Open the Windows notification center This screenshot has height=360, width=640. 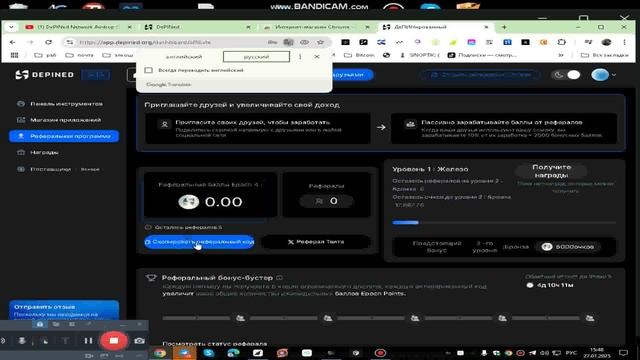click(x=624, y=353)
